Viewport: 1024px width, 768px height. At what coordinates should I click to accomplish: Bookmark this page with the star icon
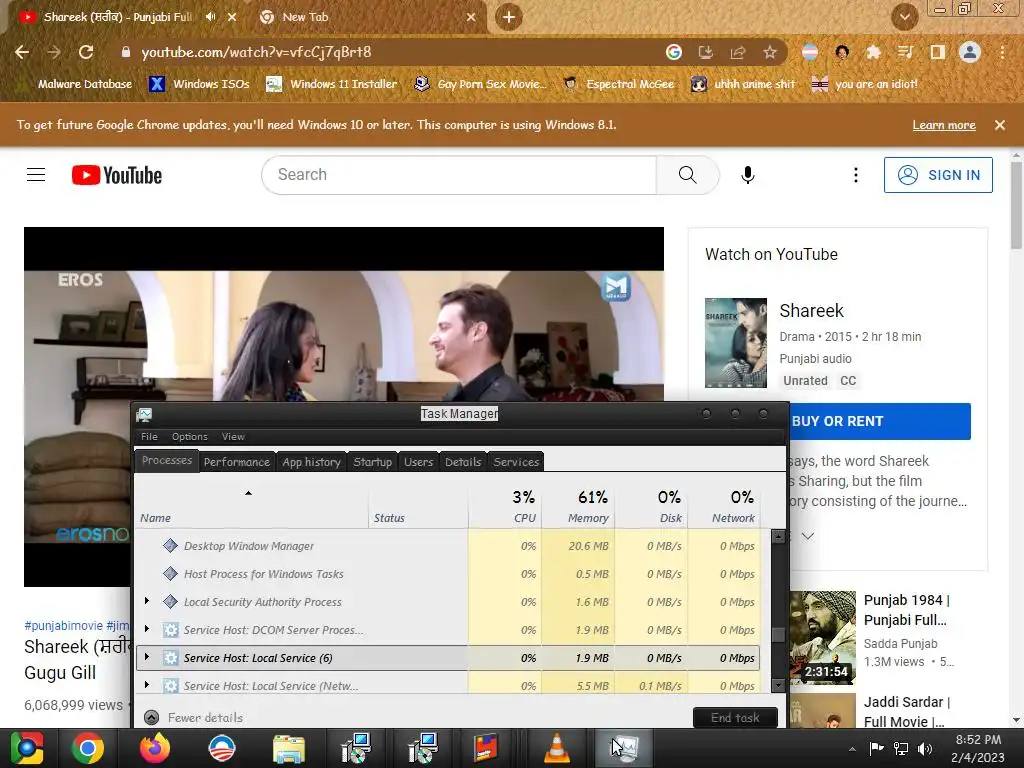pyautogui.click(x=770, y=52)
